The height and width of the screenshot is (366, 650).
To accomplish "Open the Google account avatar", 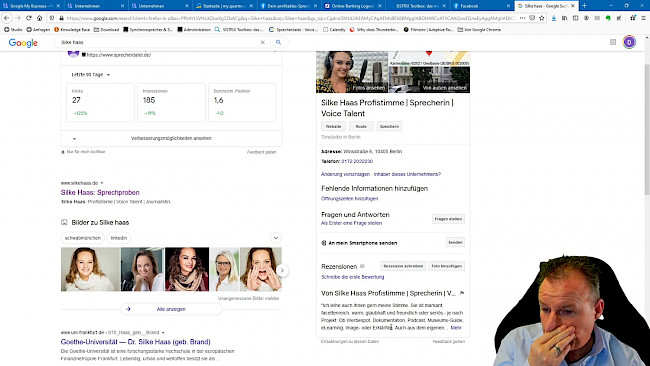I will pos(629,42).
